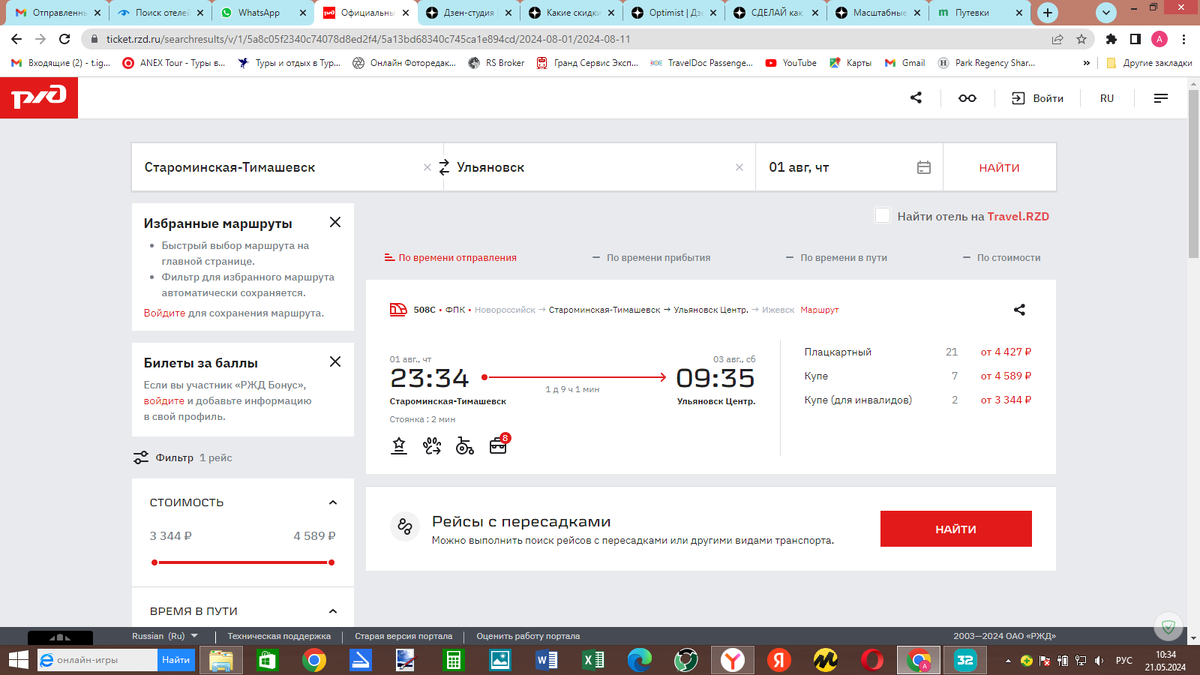
Task: Click the Войти login button
Action: (x=1037, y=98)
